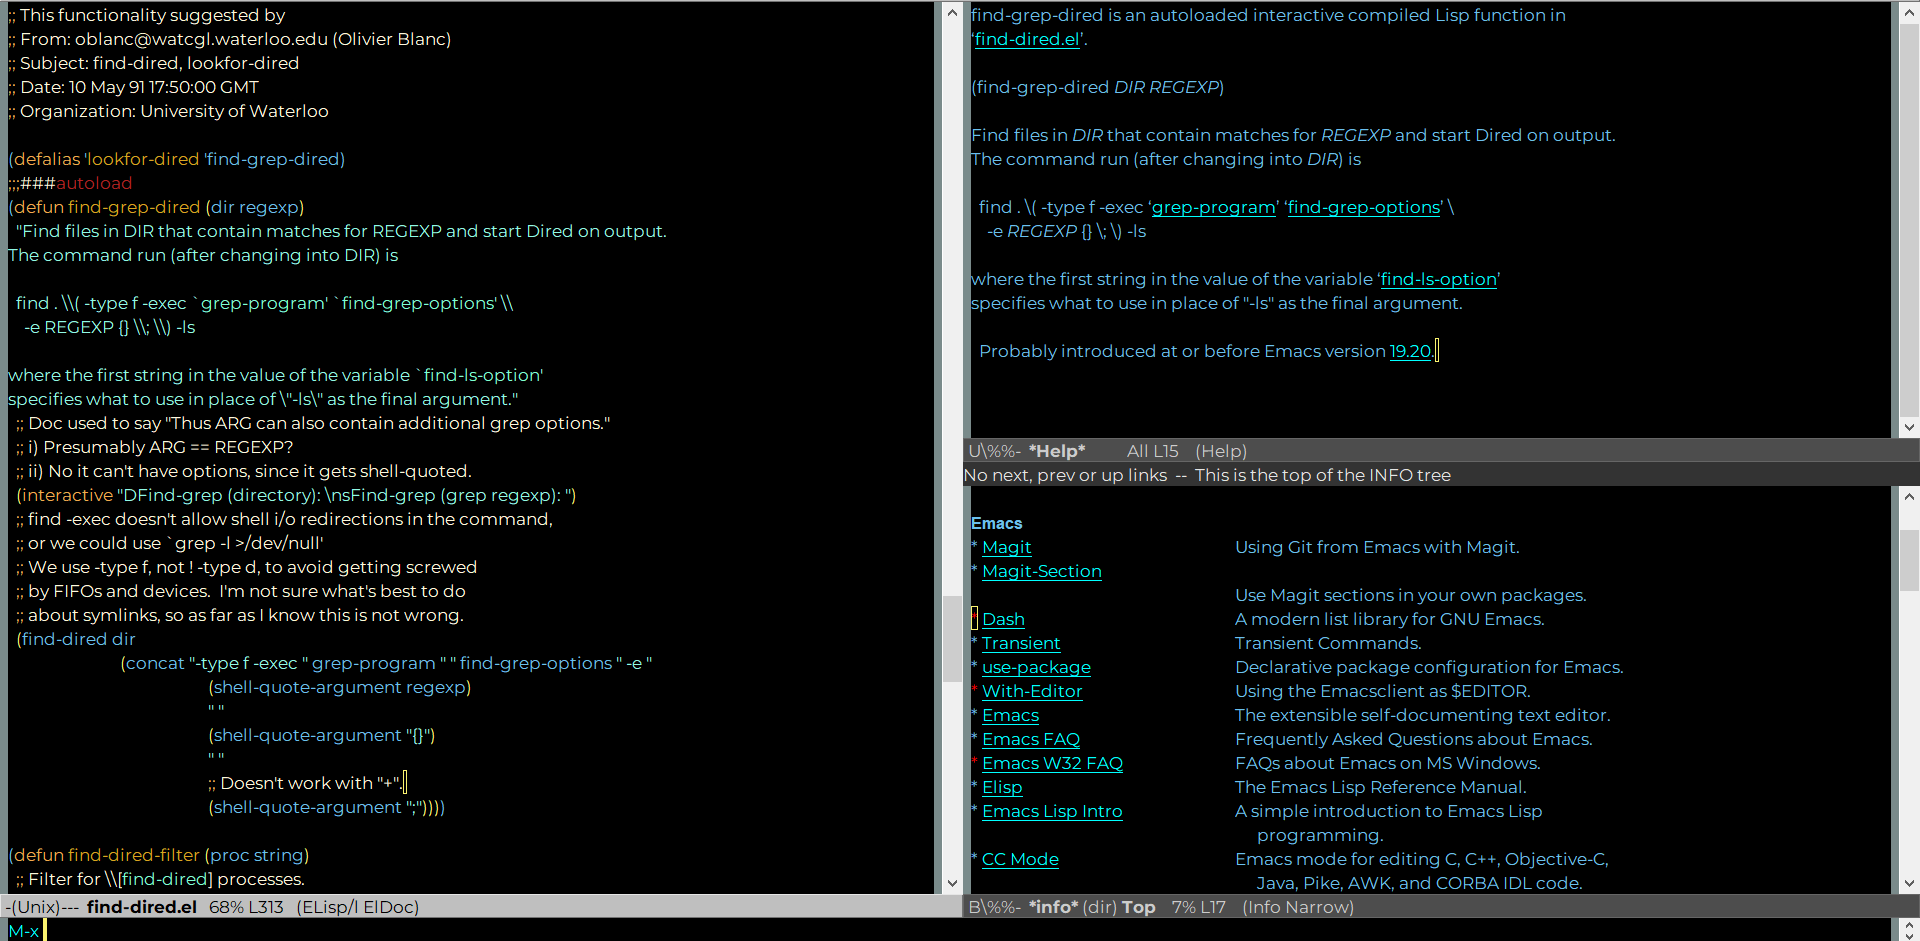Open the Elisp reference manual entry
The width and height of the screenshot is (1920, 941).
(1002, 787)
